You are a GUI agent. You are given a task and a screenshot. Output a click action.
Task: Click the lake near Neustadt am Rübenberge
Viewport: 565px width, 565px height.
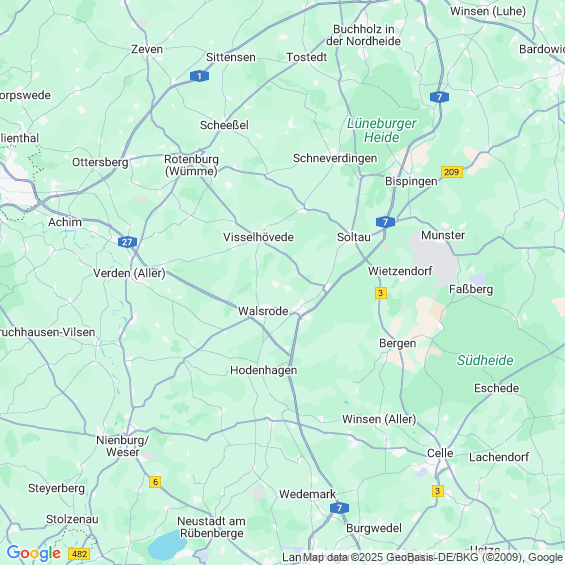(x=167, y=546)
